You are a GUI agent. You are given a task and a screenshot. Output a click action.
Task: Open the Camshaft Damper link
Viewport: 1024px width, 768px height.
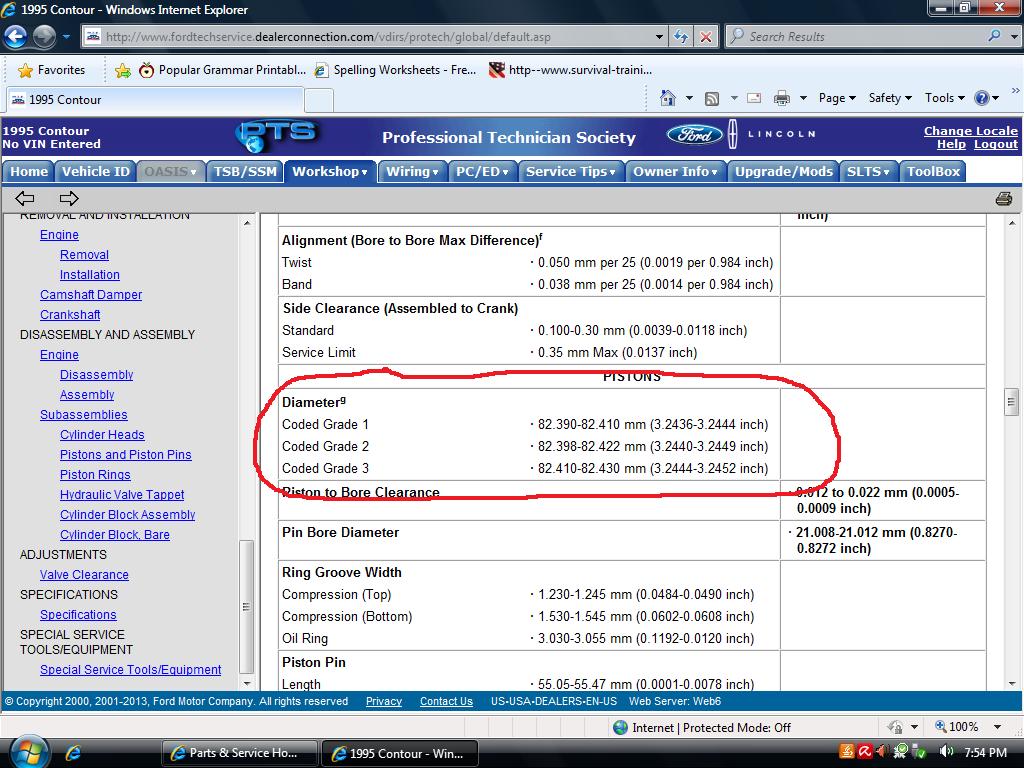tap(91, 295)
